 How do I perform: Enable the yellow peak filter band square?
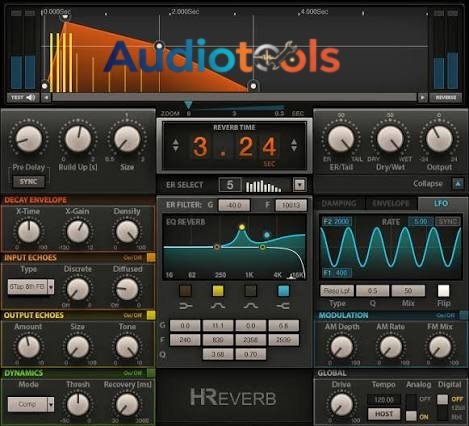coord(218,291)
